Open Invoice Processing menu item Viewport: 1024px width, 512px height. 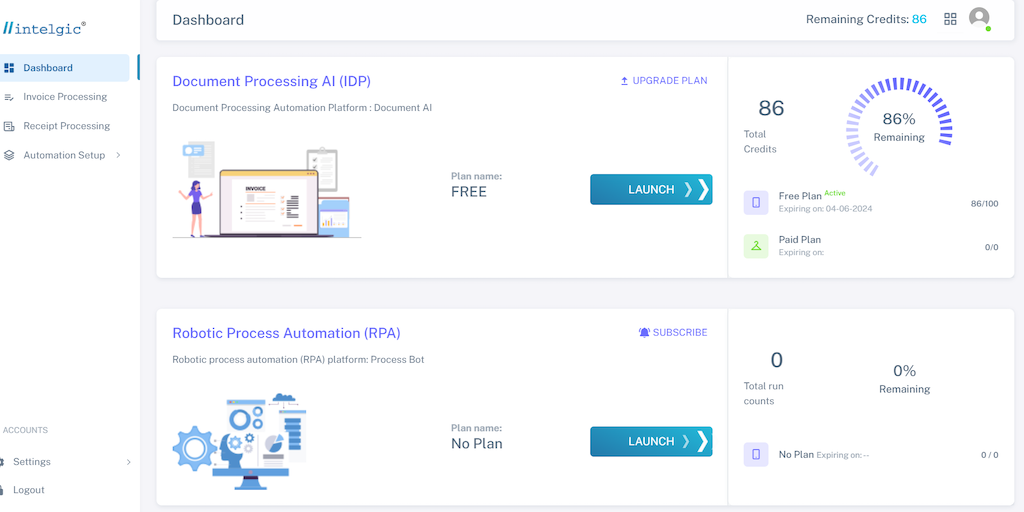click(x=65, y=97)
